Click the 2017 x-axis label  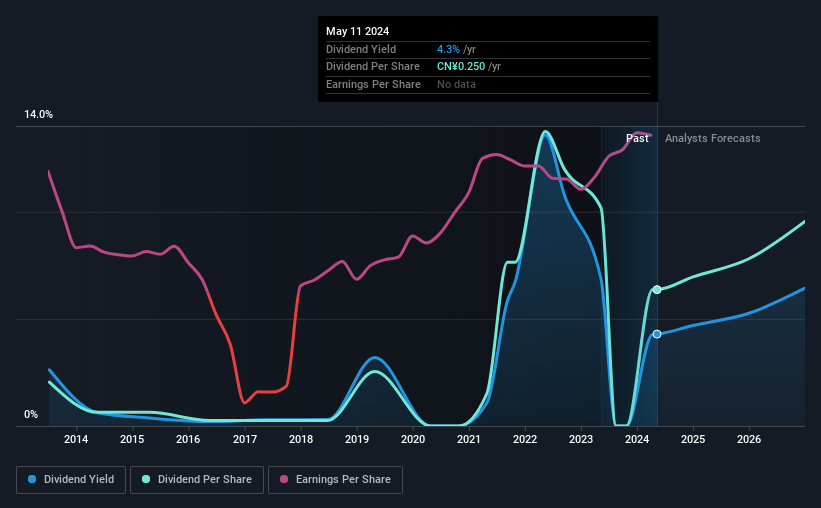[245, 439]
